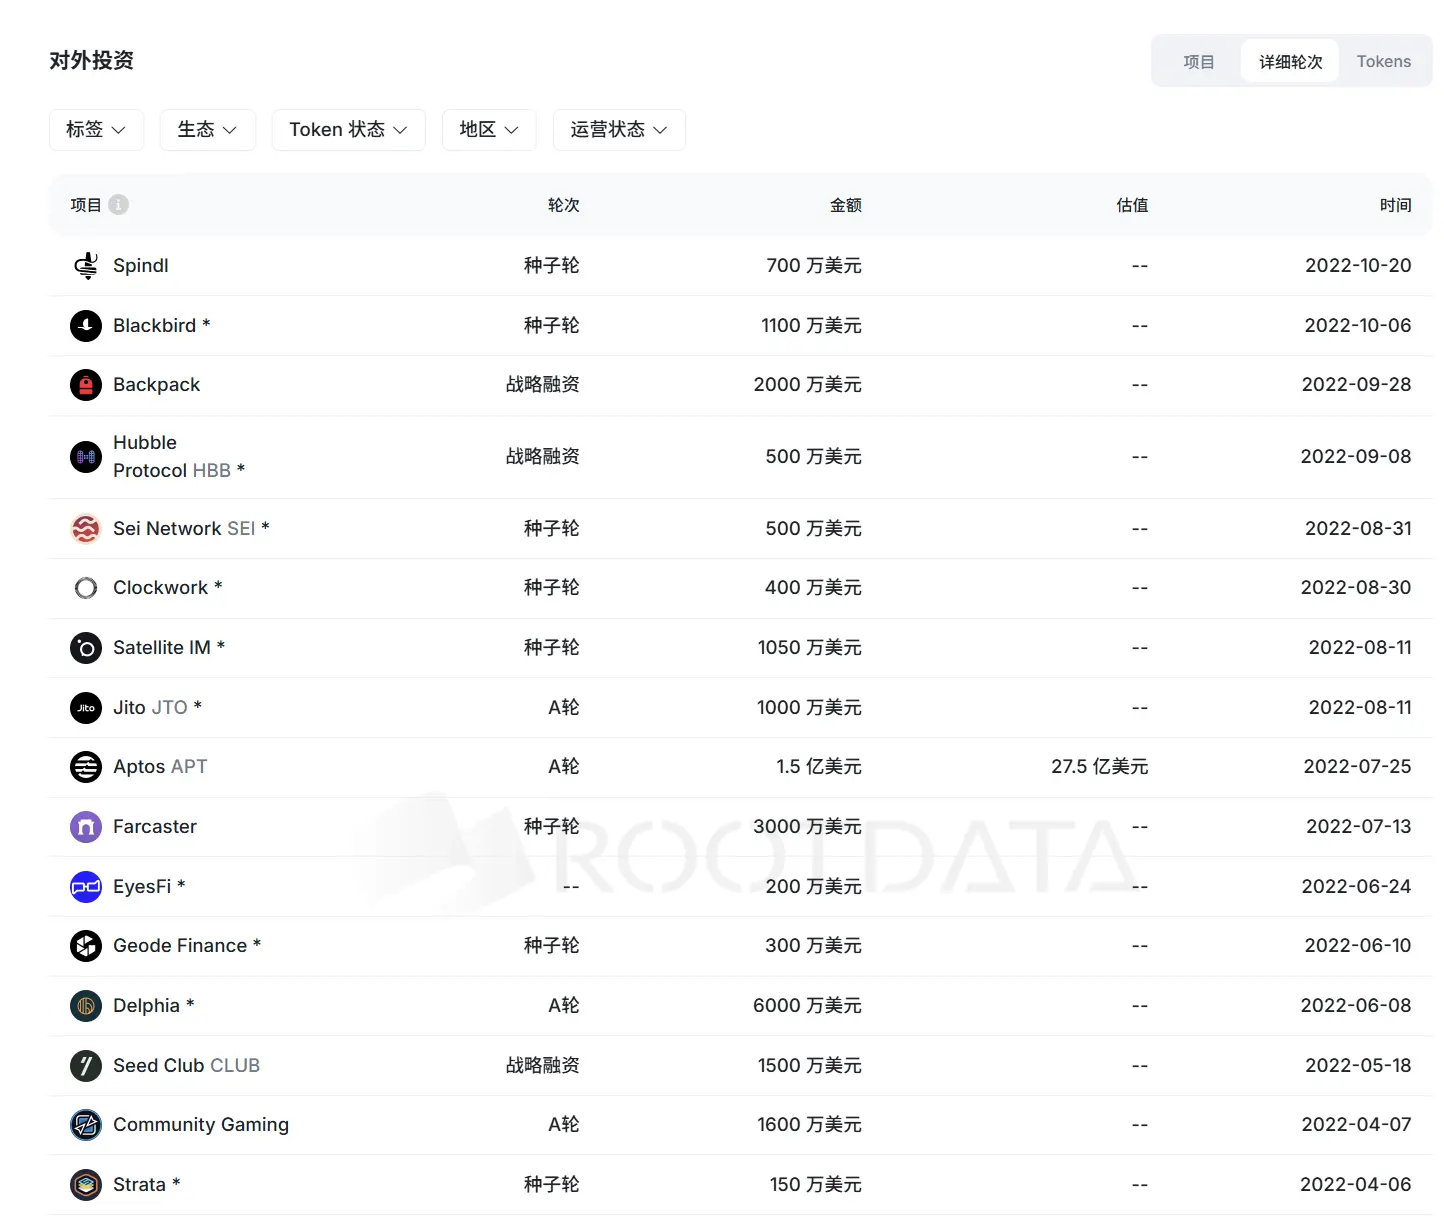Open the 标签 filter dropdown
This screenshot has height=1224, width=1444.
(x=96, y=130)
